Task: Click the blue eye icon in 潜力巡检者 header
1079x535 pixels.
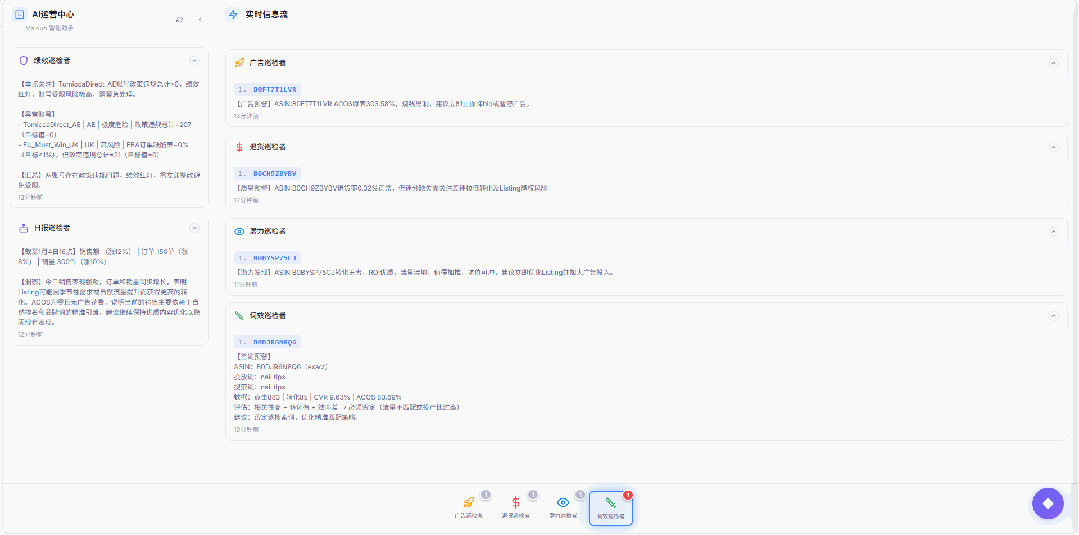Action: (x=239, y=231)
